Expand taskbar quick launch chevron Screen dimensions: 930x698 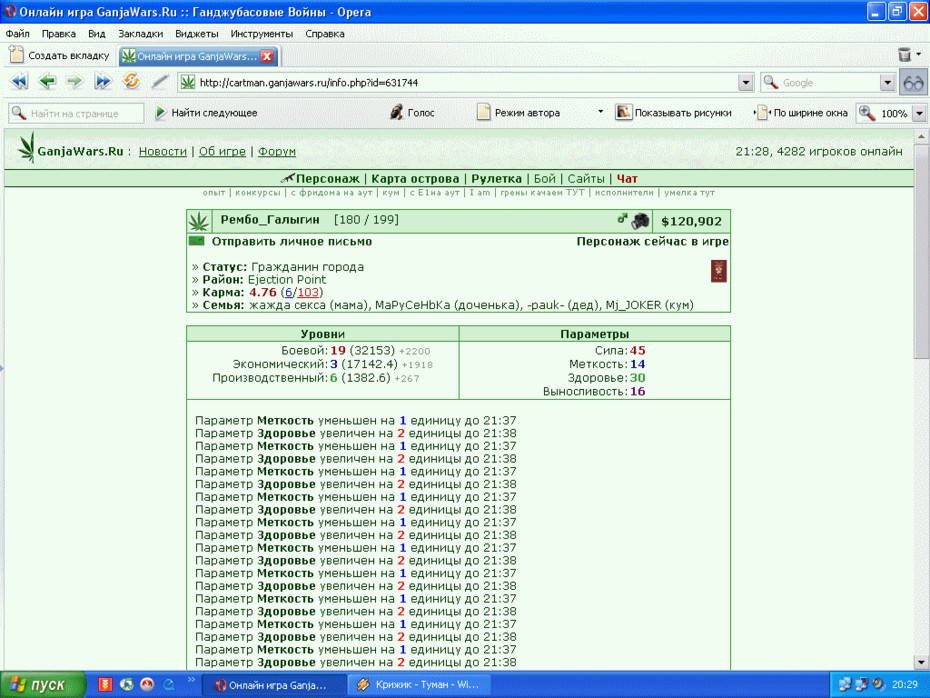click(x=191, y=680)
